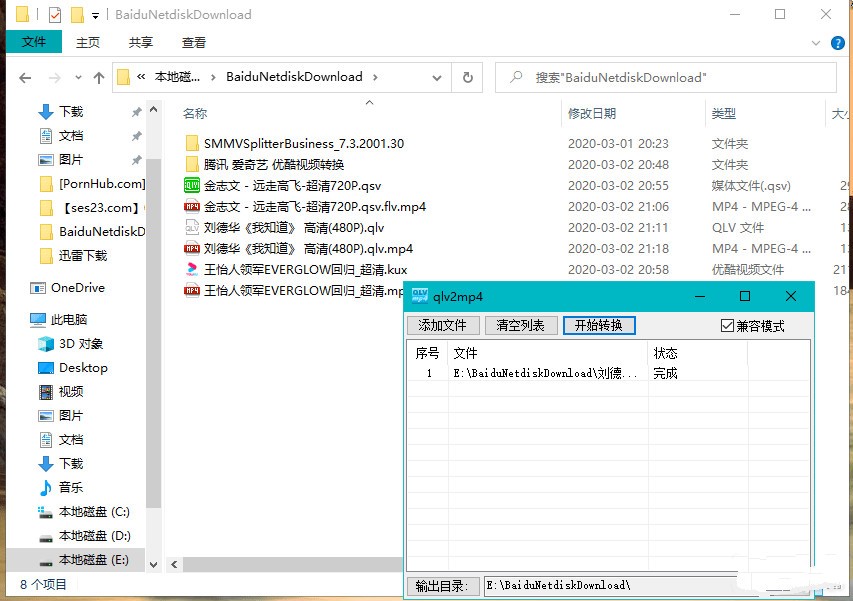
Task: Click the 文件 column header in qlv2mp4
Action: (x=548, y=353)
